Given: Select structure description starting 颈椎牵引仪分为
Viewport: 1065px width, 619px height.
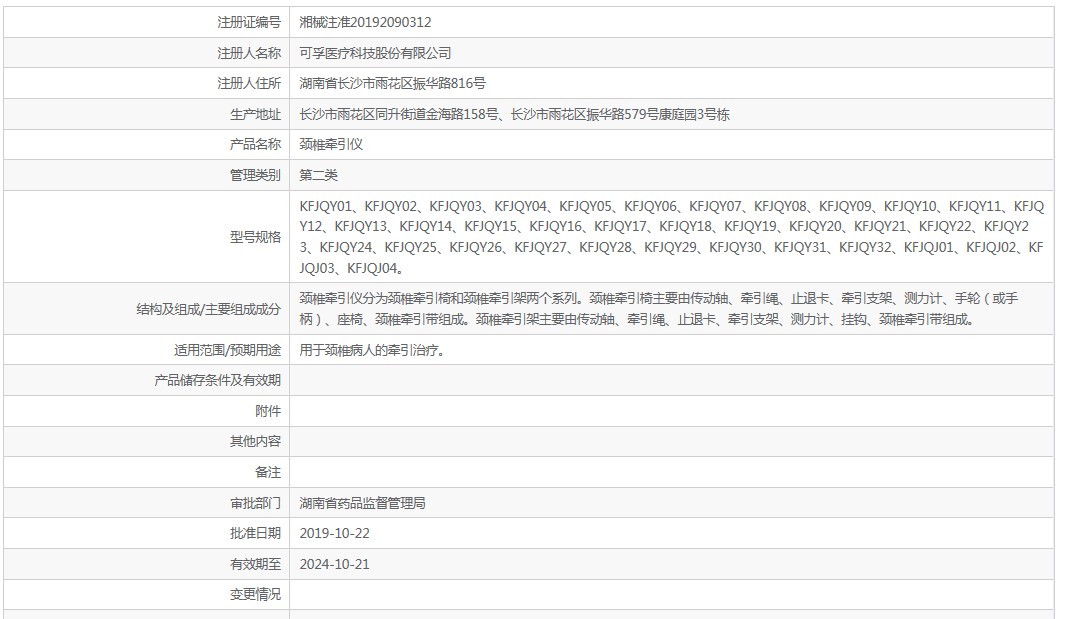Looking at the screenshot, I should pos(659,308).
